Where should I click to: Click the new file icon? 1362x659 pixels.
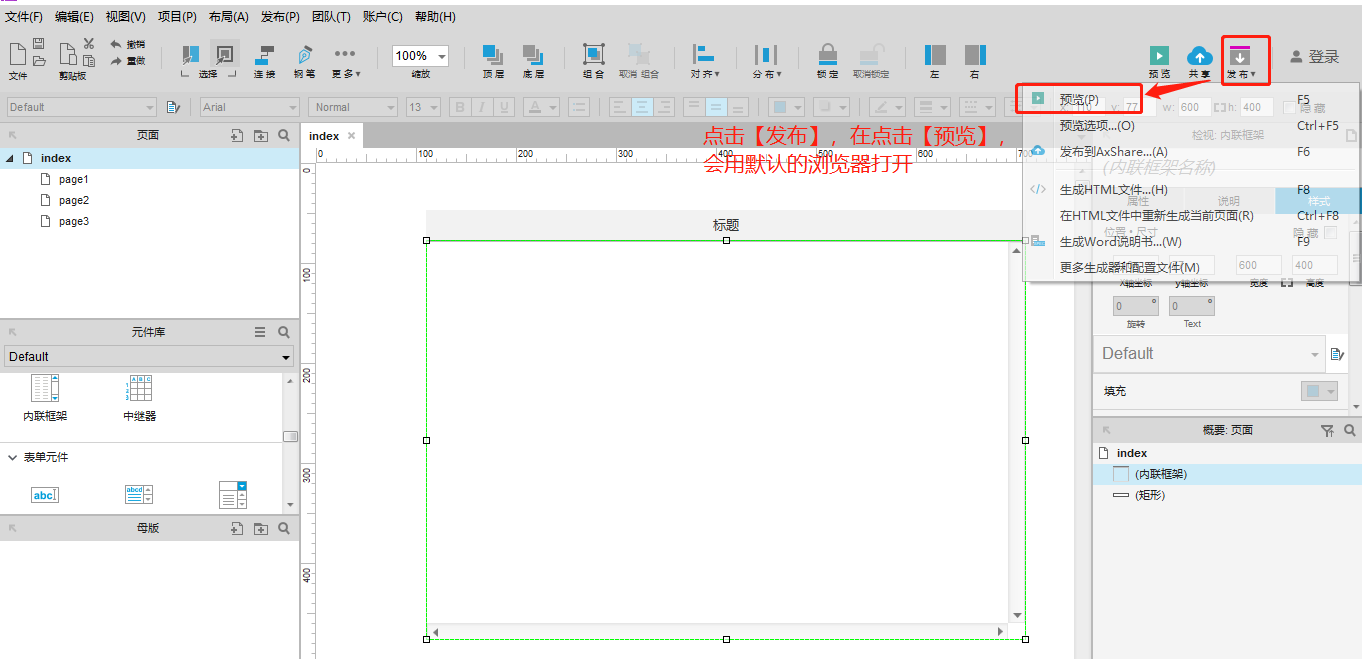click(17, 54)
